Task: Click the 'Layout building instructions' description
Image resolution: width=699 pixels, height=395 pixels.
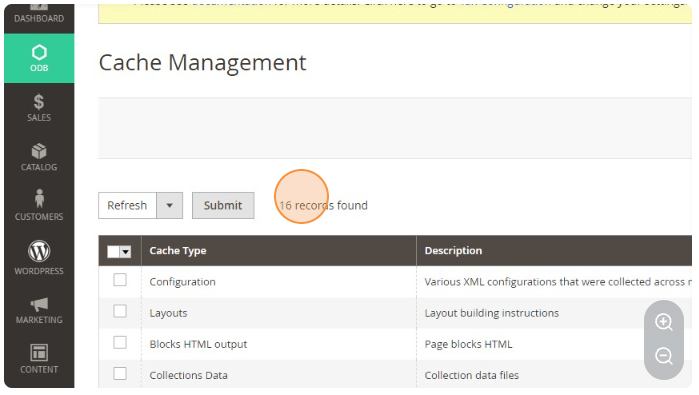Action: [491, 313]
